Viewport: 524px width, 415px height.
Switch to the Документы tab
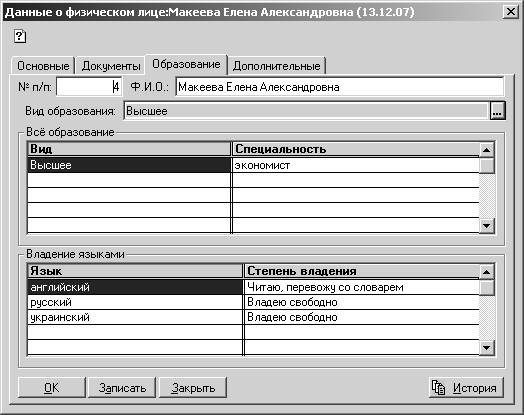click(x=111, y=66)
